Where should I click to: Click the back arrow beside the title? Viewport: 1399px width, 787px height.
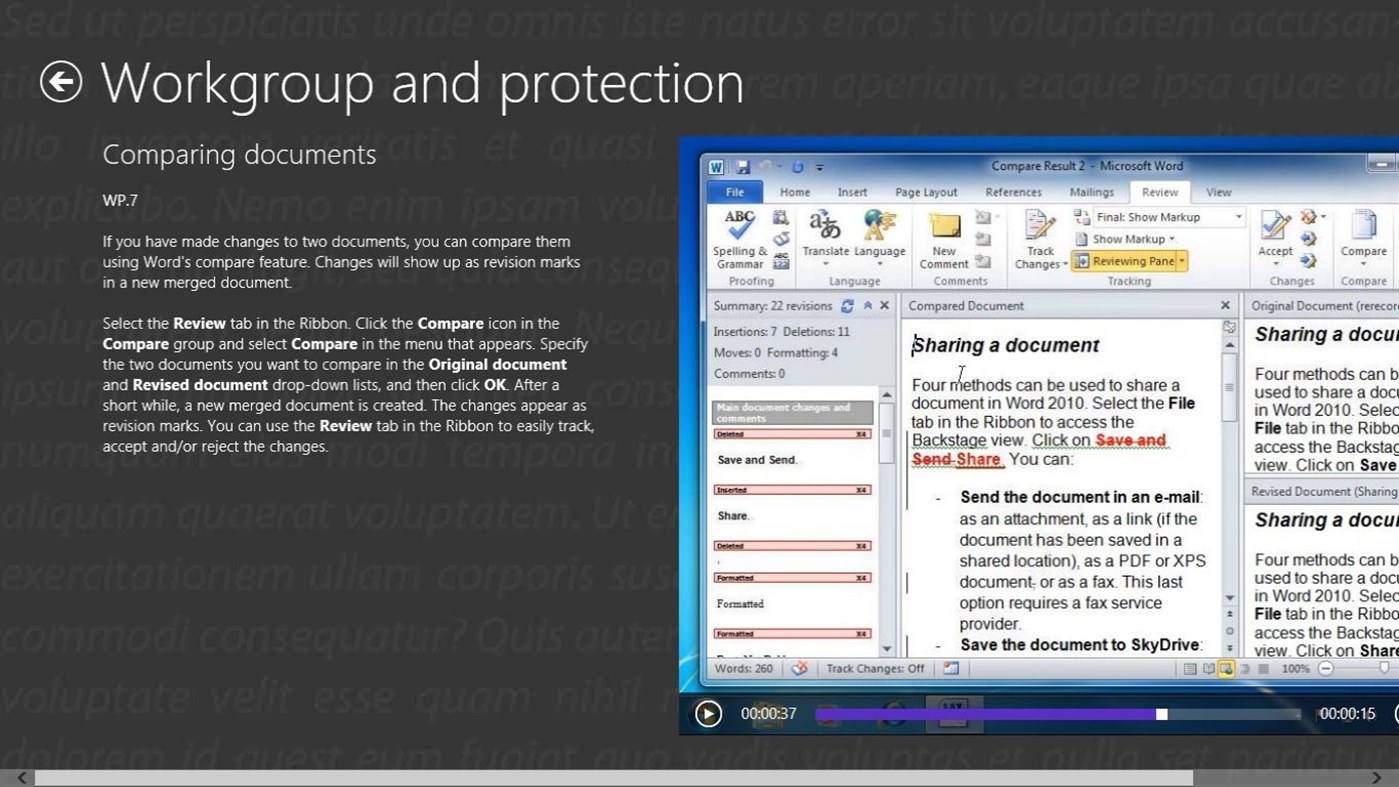[60, 81]
